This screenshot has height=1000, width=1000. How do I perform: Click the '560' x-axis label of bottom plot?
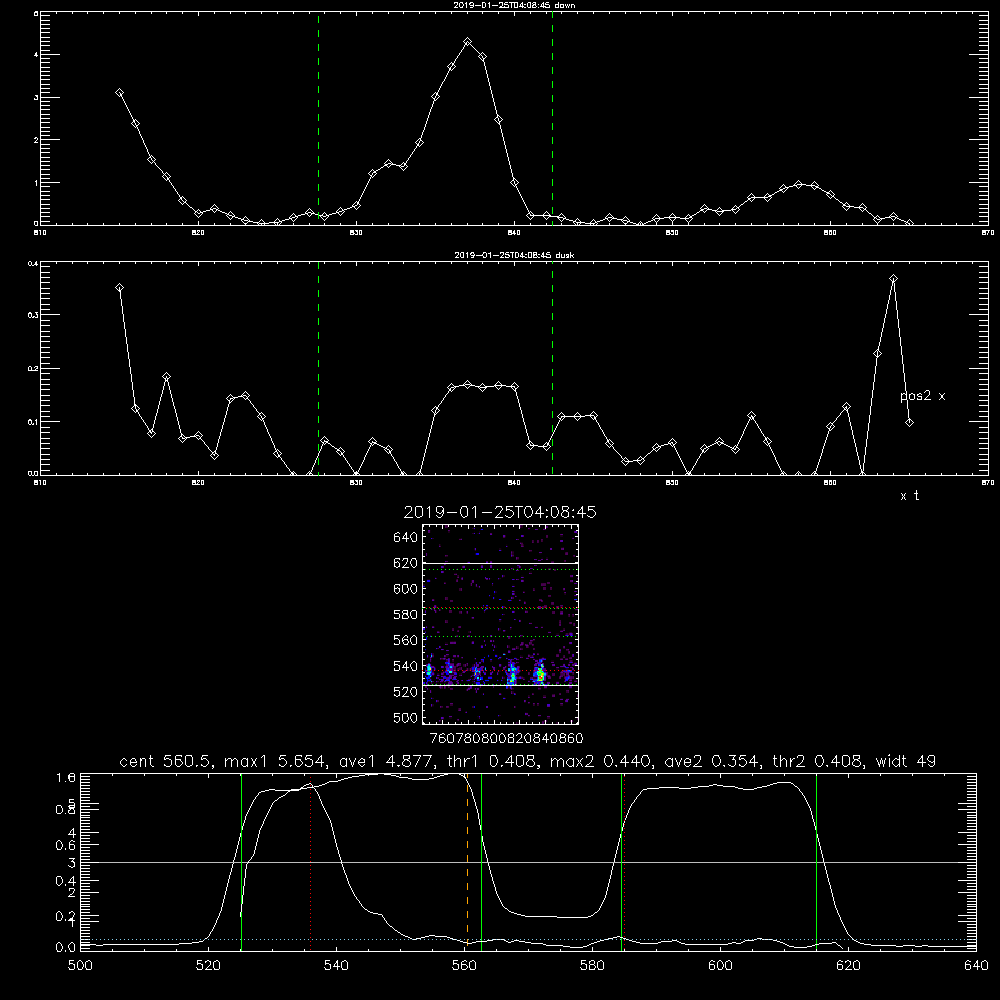click(464, 966)
